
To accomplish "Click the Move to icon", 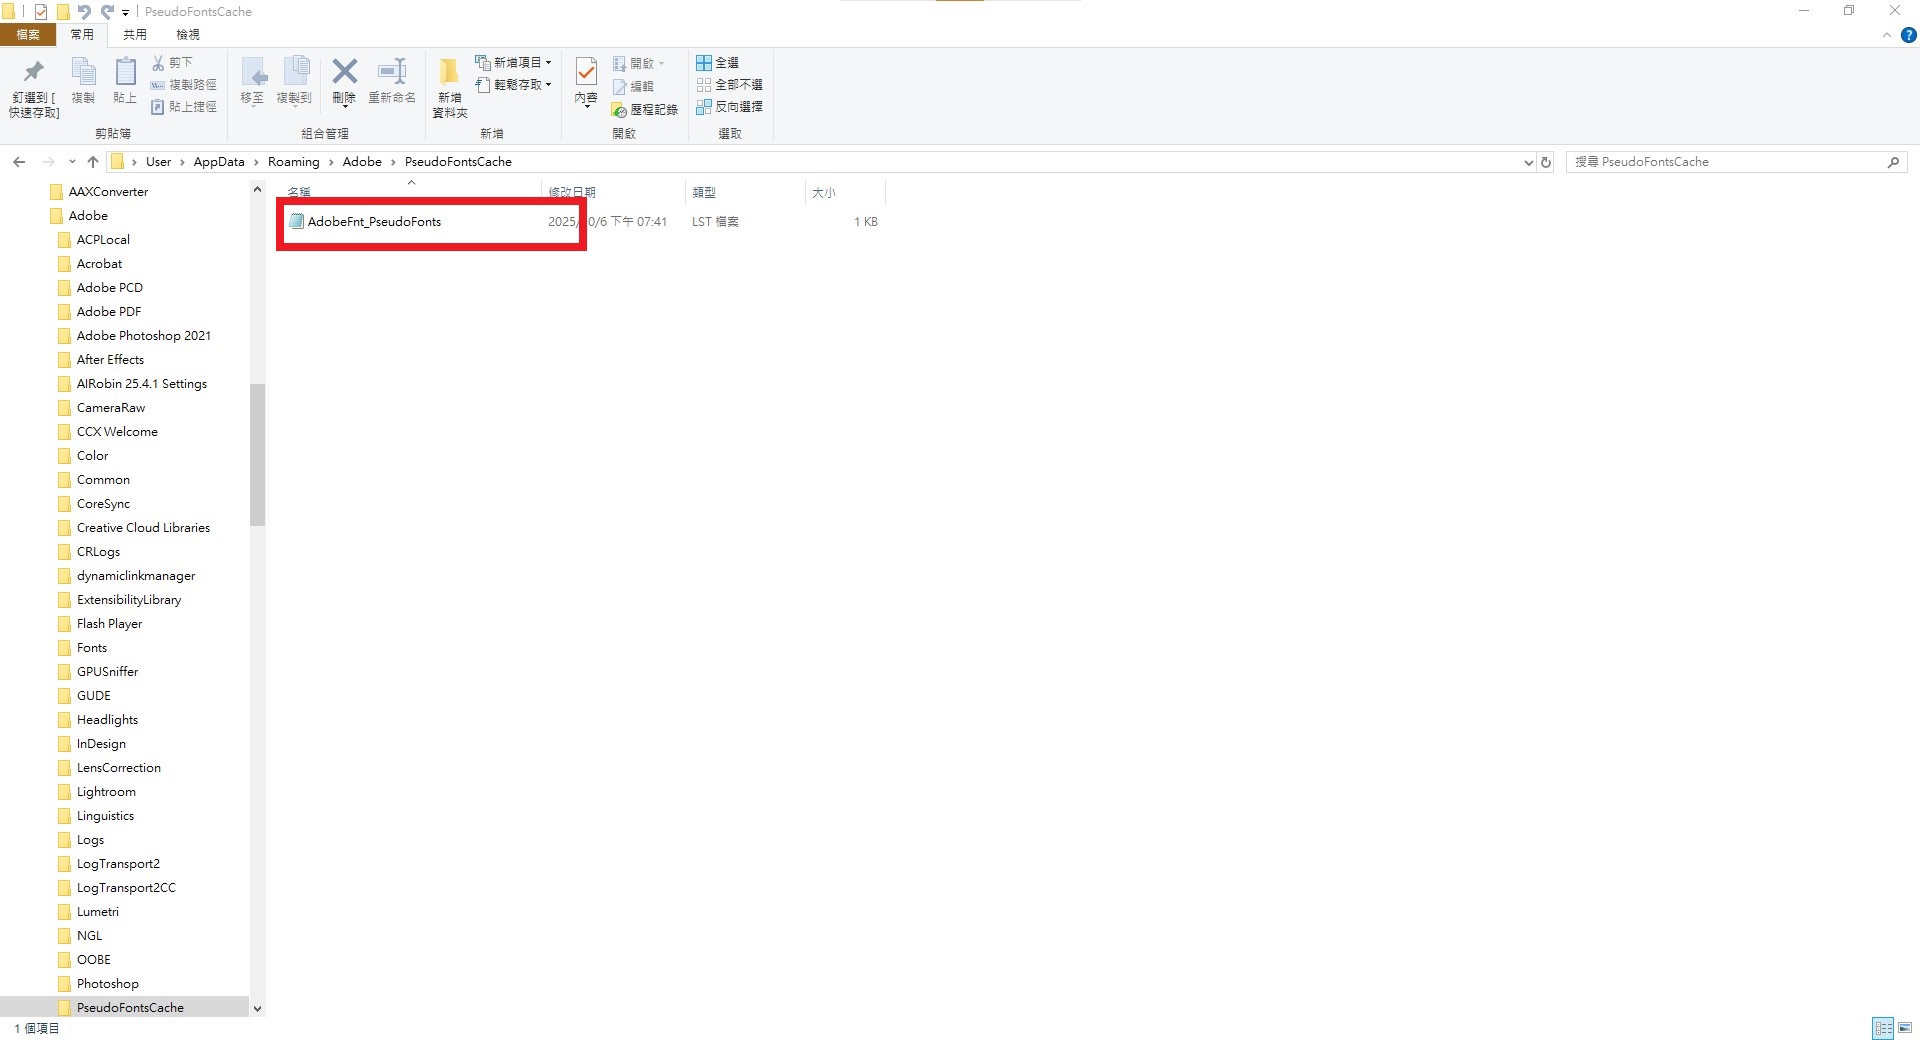I will [x=253, y=72].
